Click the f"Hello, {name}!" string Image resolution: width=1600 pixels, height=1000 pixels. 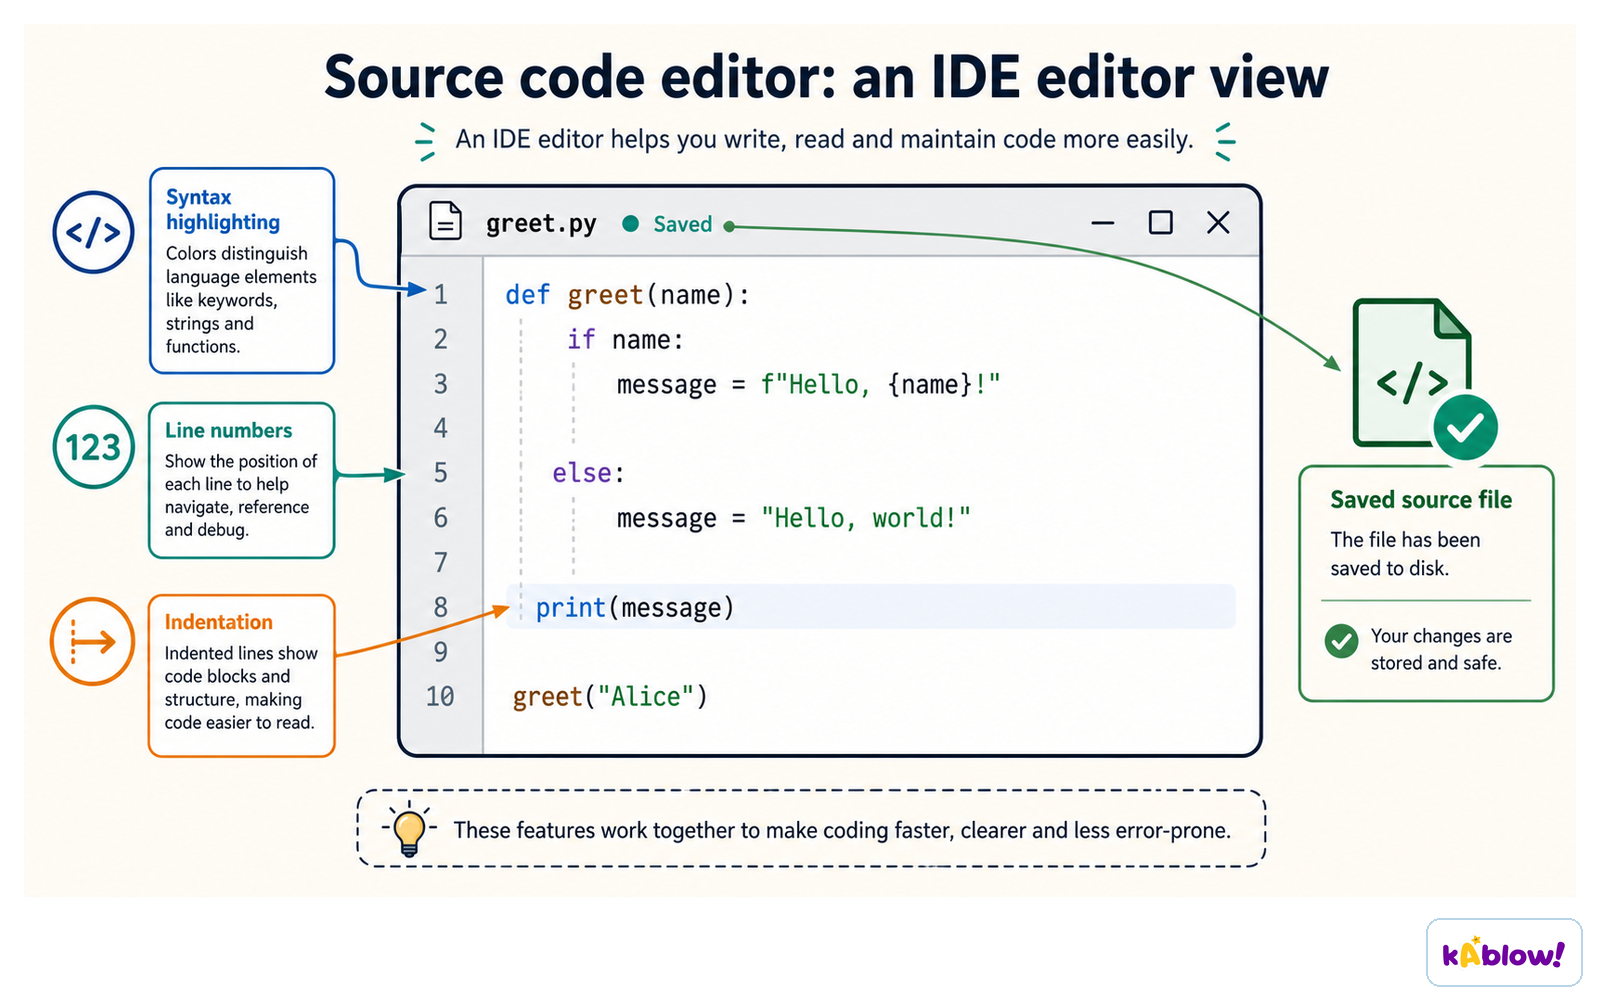880,385
